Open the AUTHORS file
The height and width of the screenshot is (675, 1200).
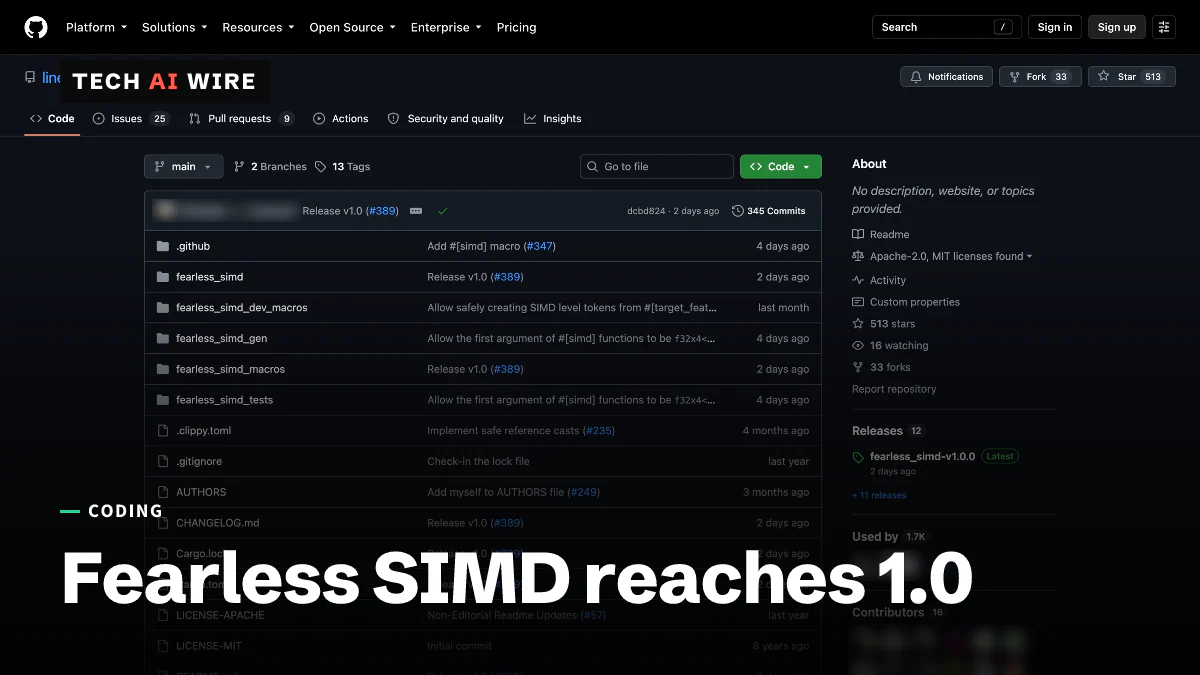pos(201,492)
